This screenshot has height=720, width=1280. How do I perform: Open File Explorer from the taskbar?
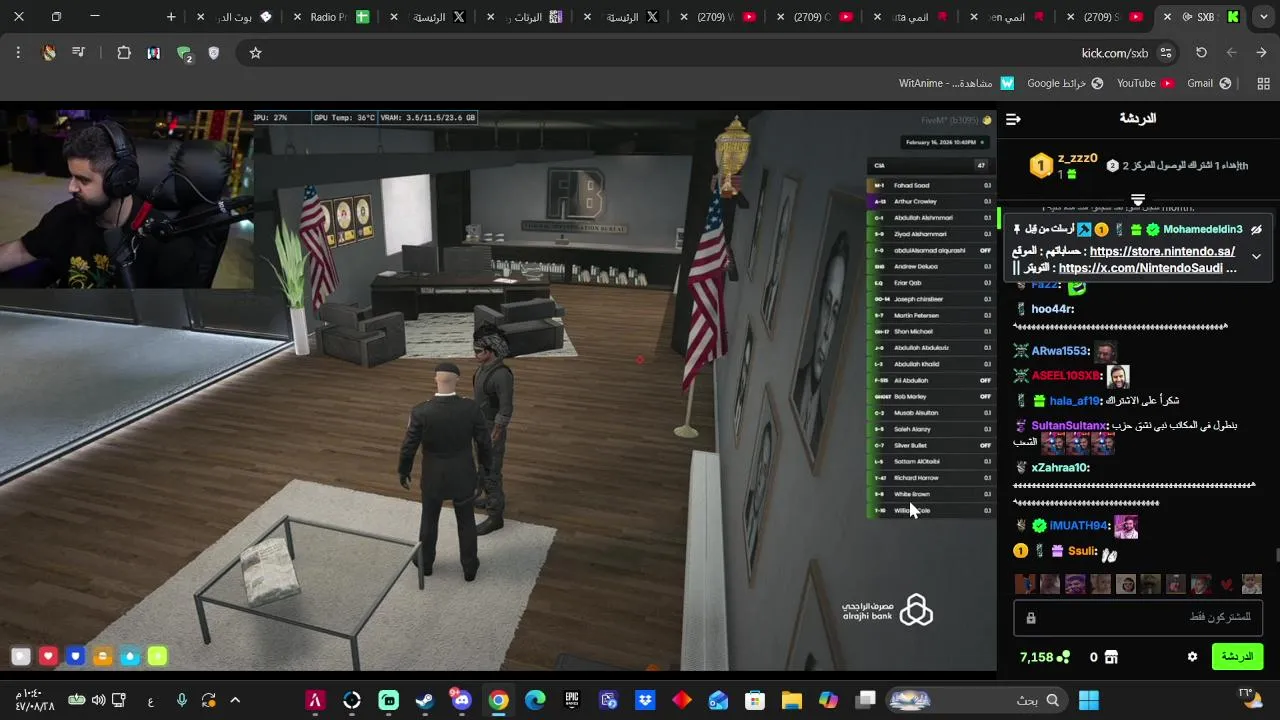pos(792,700)
